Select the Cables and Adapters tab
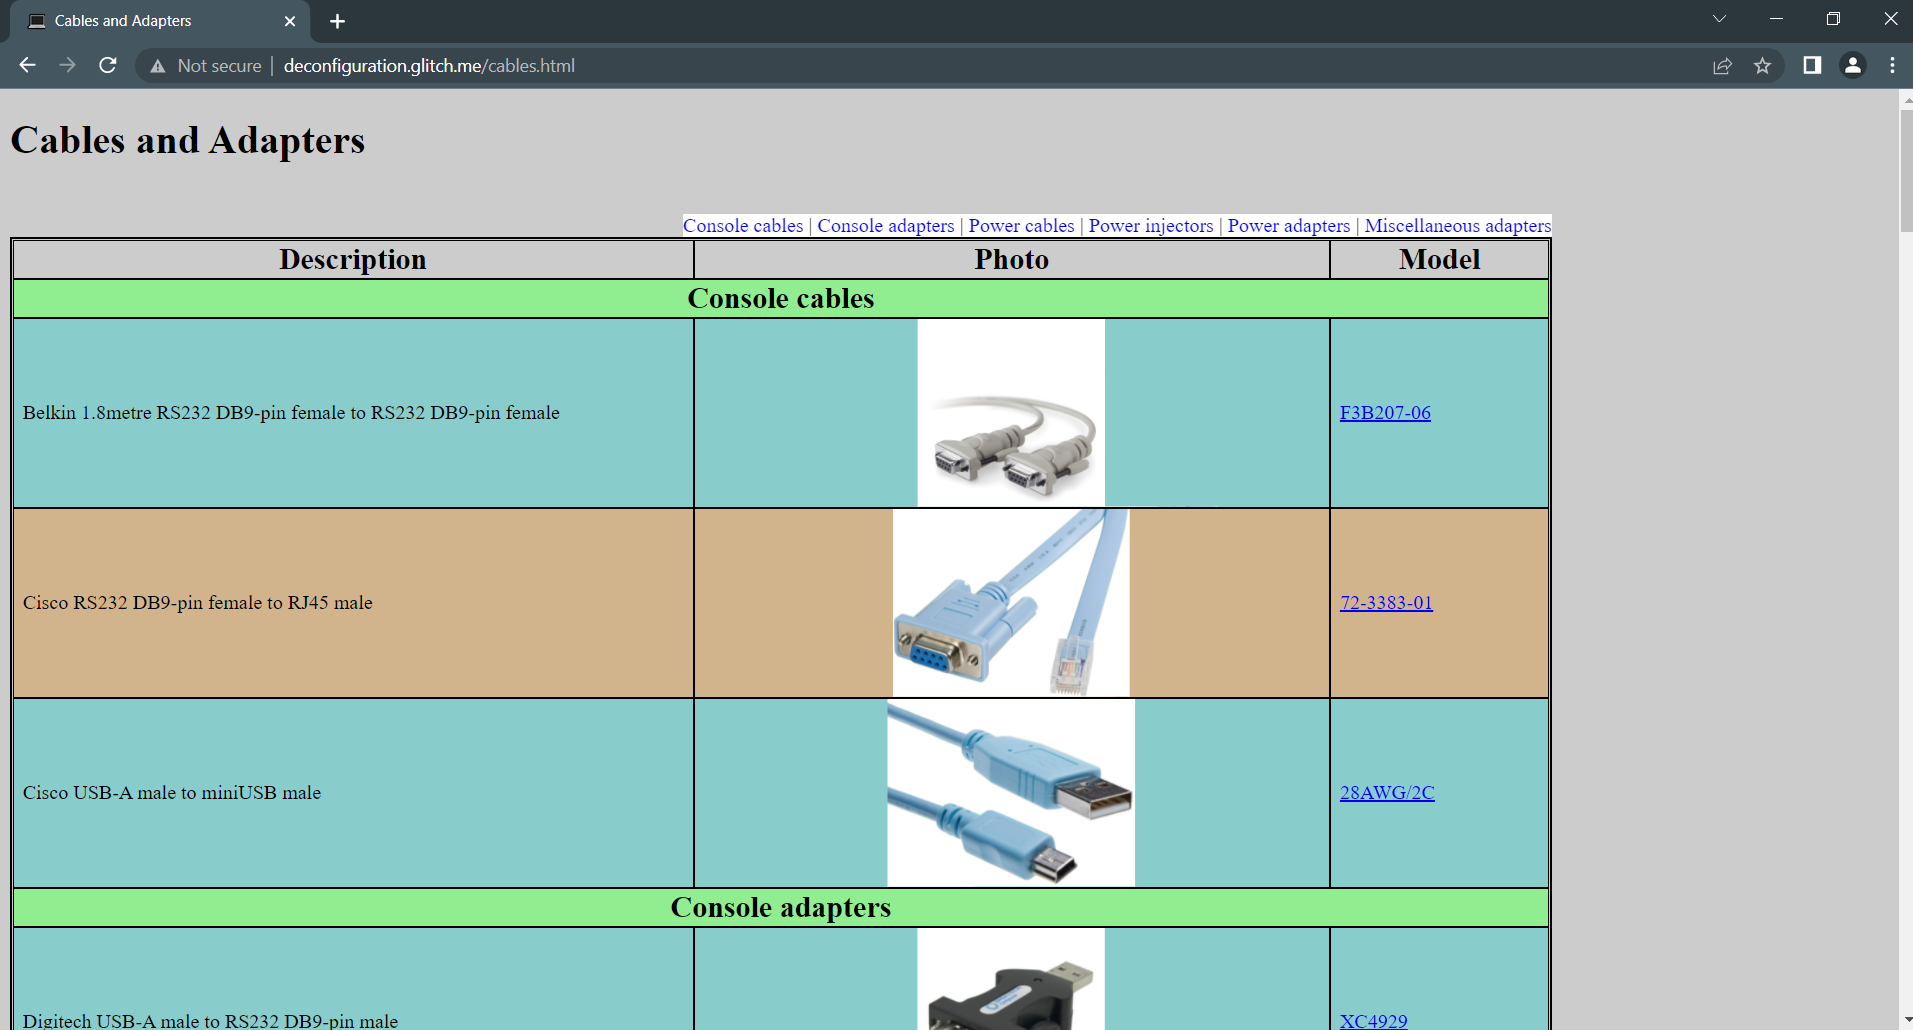This screenshot has width=1913, height=1030. (140, 20)
